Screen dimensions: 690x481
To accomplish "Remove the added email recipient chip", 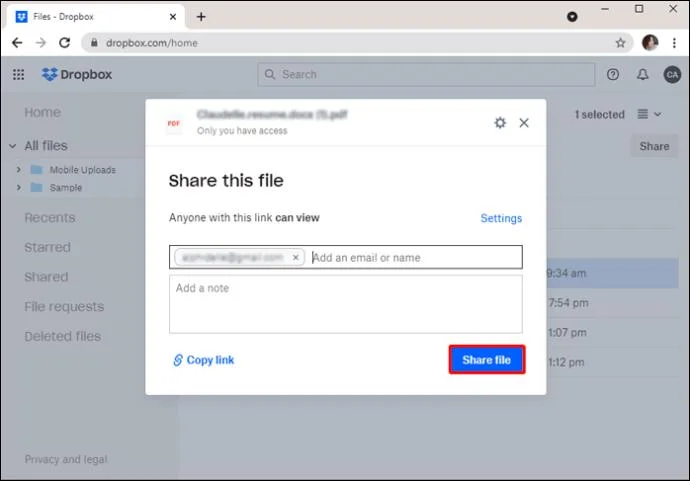I will click(296, 257).
